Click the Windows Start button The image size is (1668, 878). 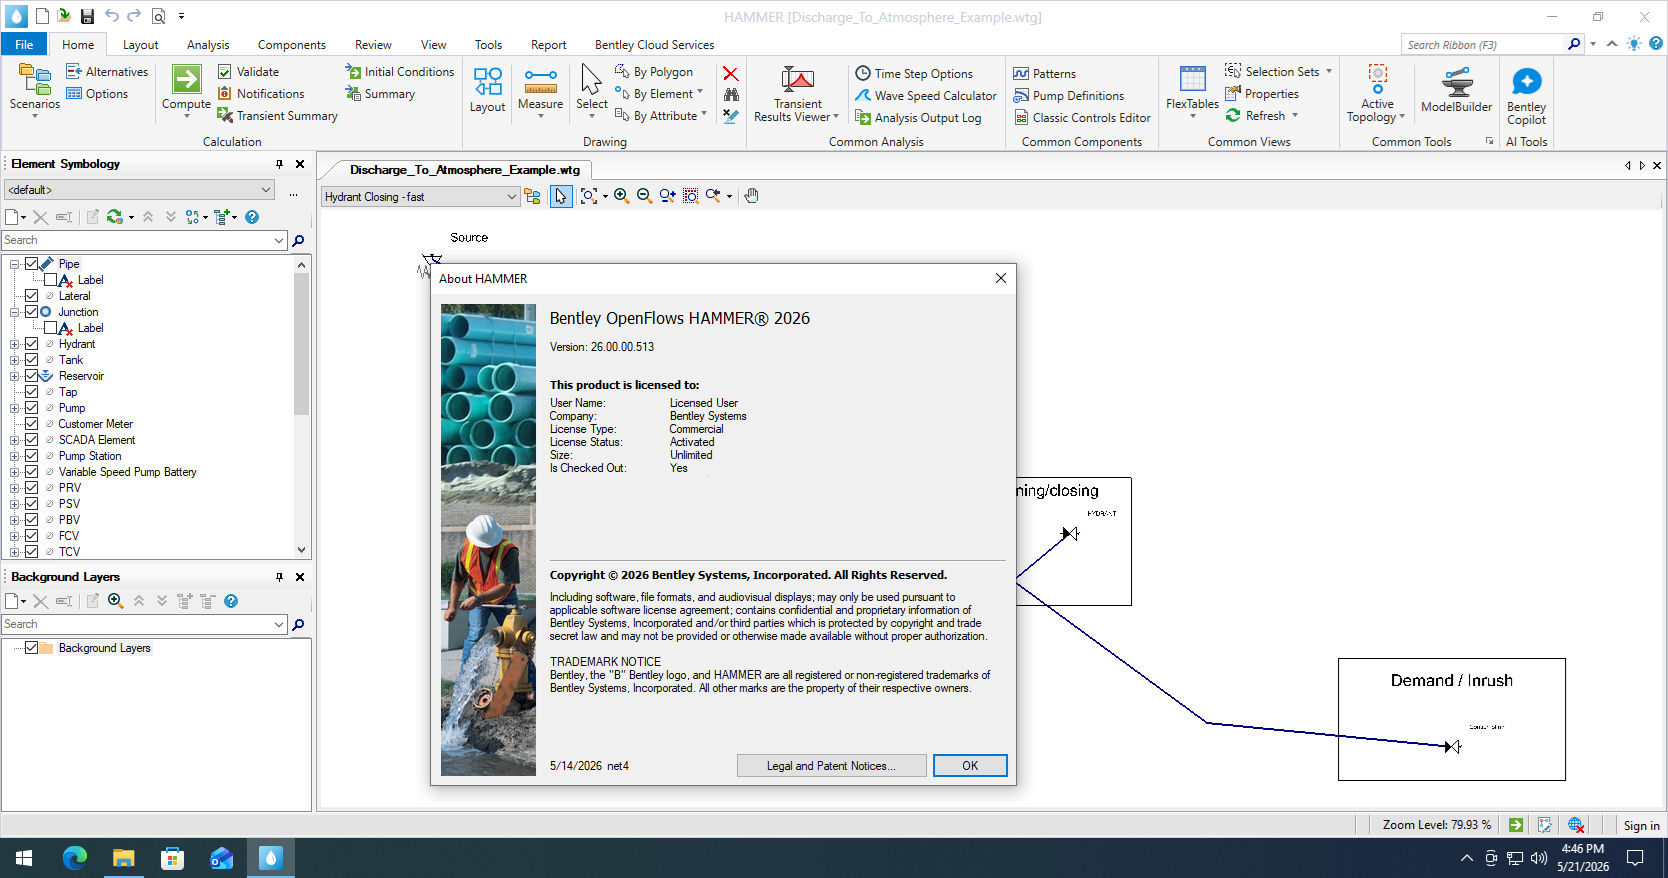(x=24, y=858)
